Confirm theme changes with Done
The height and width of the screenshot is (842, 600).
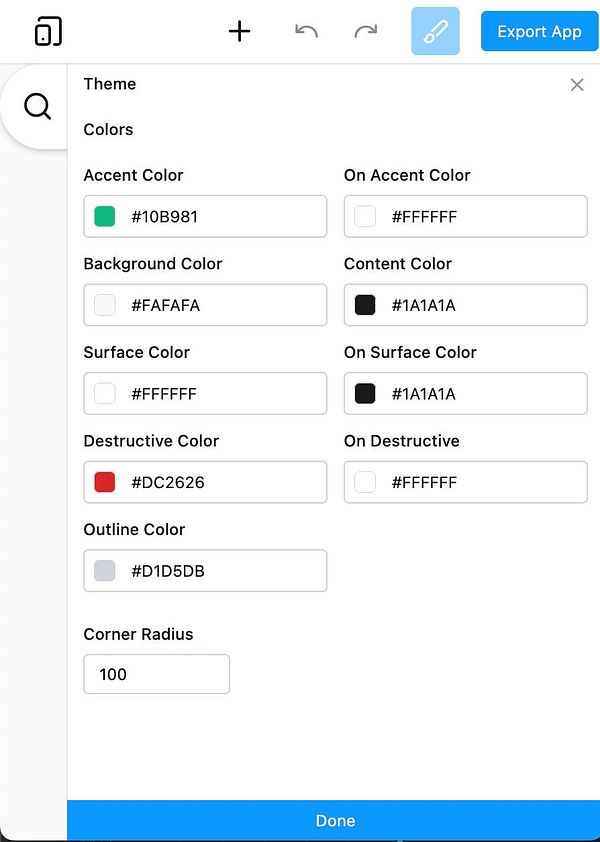335,820
